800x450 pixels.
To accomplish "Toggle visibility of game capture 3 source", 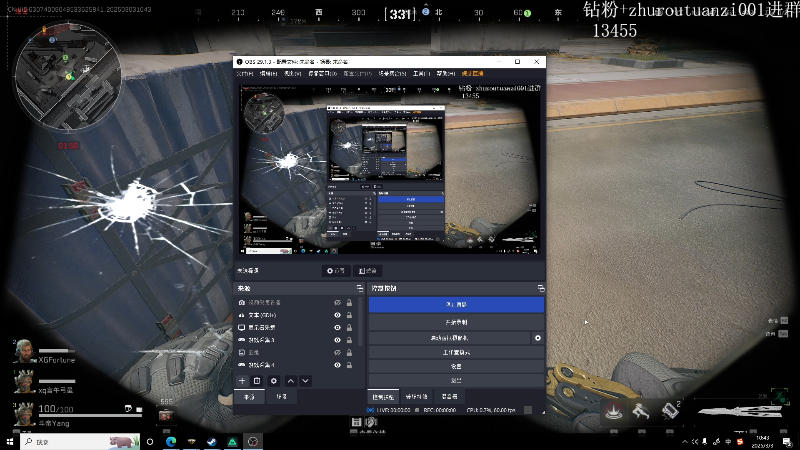I will pos(337,340).
